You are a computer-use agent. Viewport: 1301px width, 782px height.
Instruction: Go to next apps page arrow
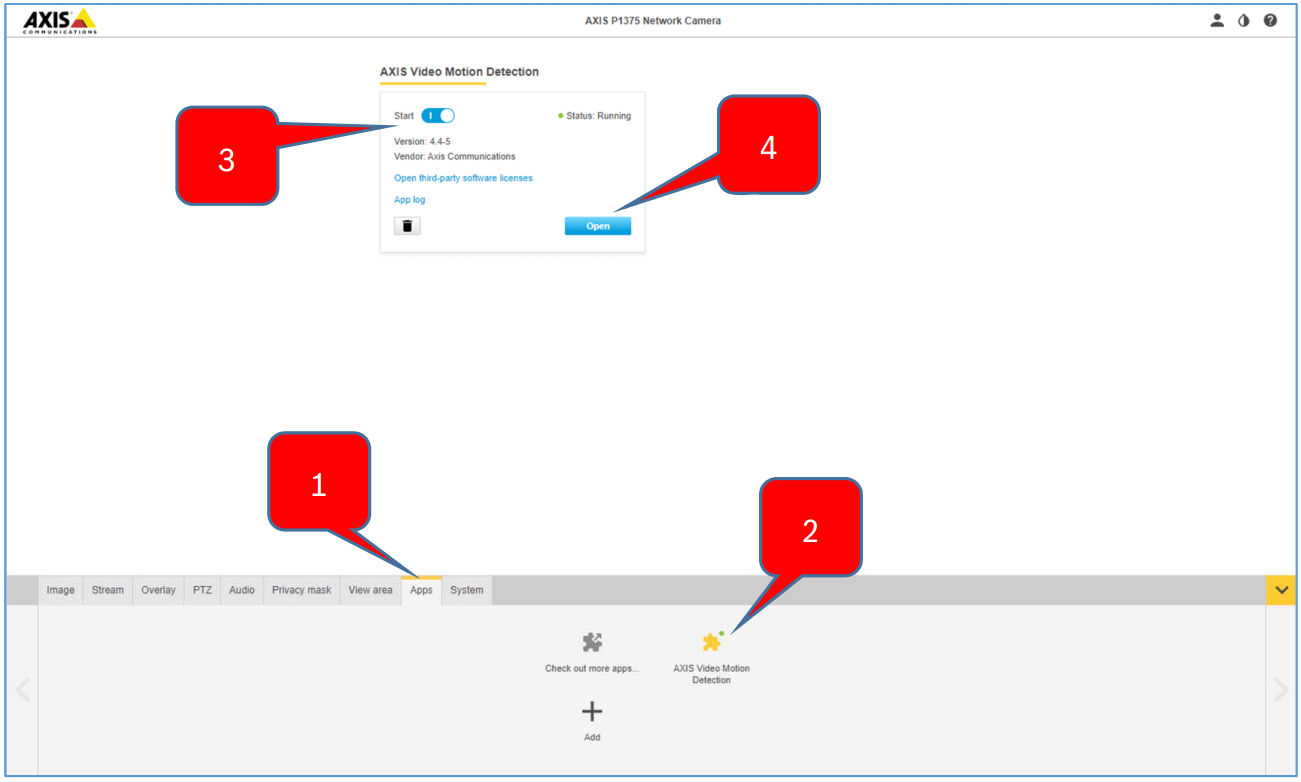(1280, 690)
